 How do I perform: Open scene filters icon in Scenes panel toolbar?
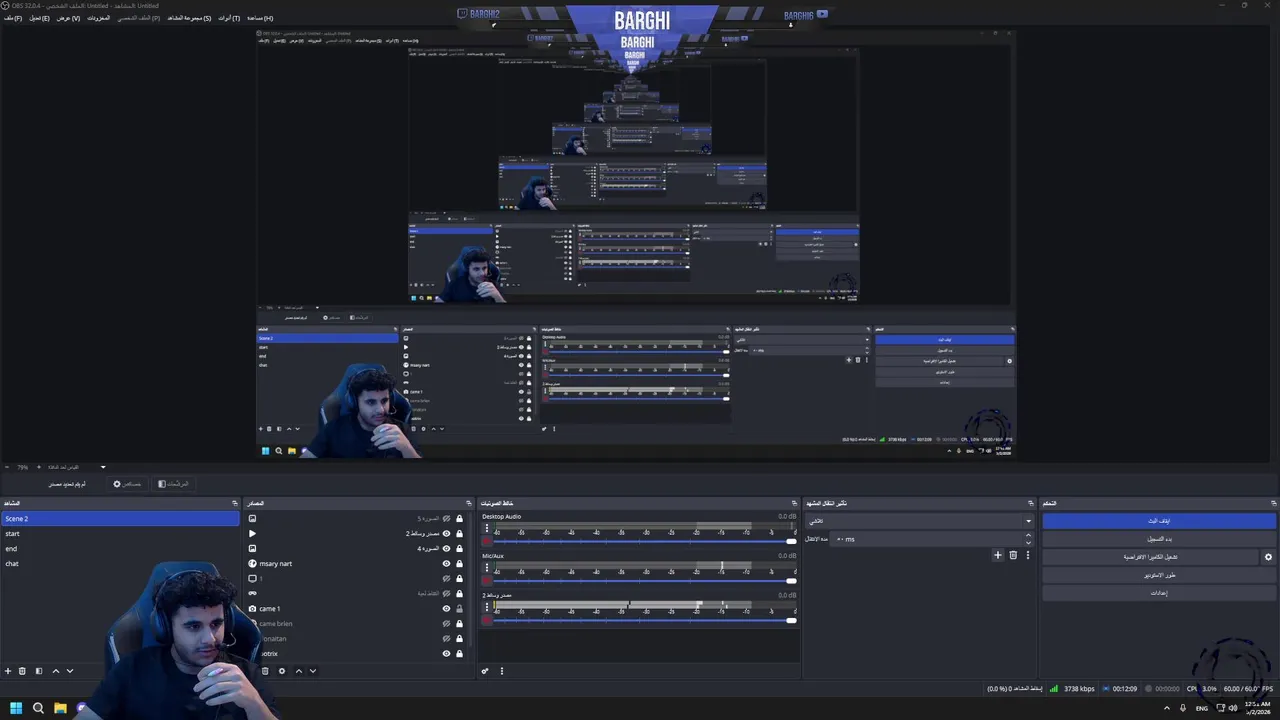coord(39,671)
